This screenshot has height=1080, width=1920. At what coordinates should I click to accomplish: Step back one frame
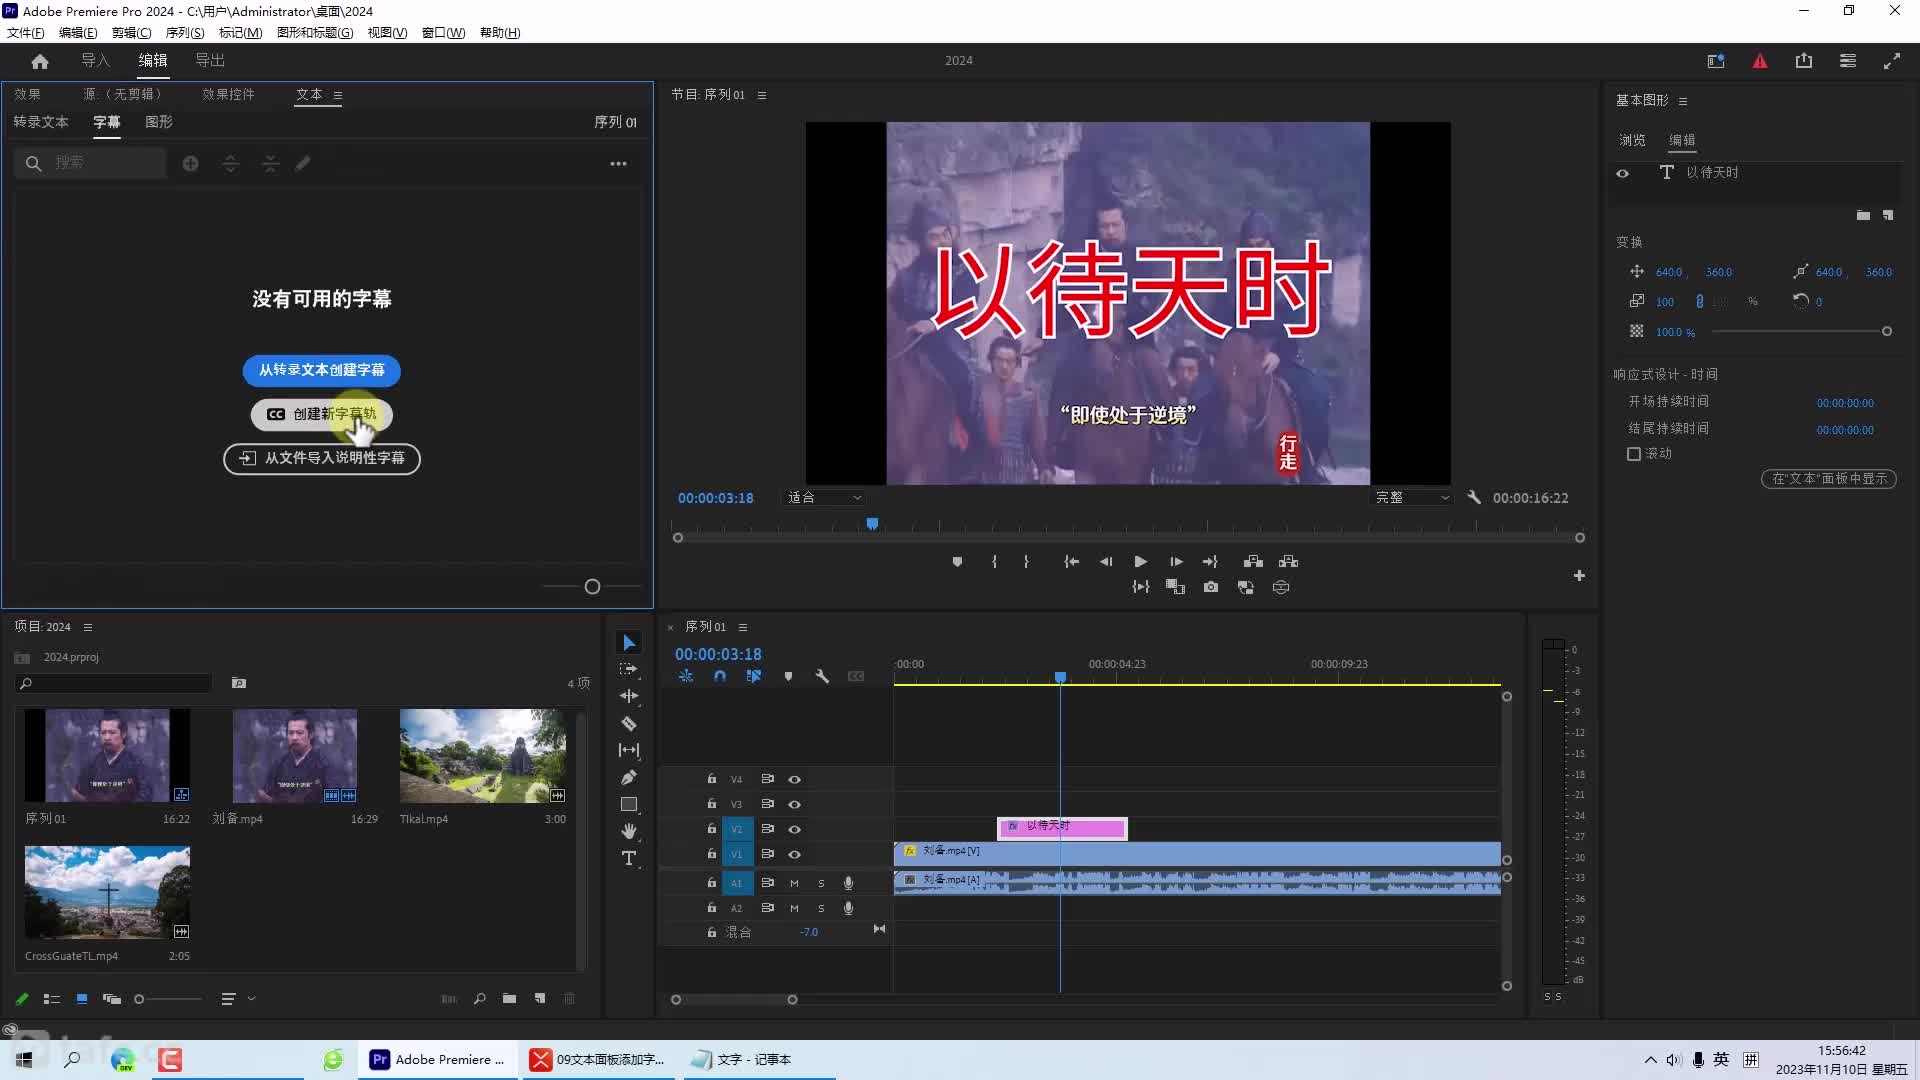pyautogui.click(x=1106, y=562)
